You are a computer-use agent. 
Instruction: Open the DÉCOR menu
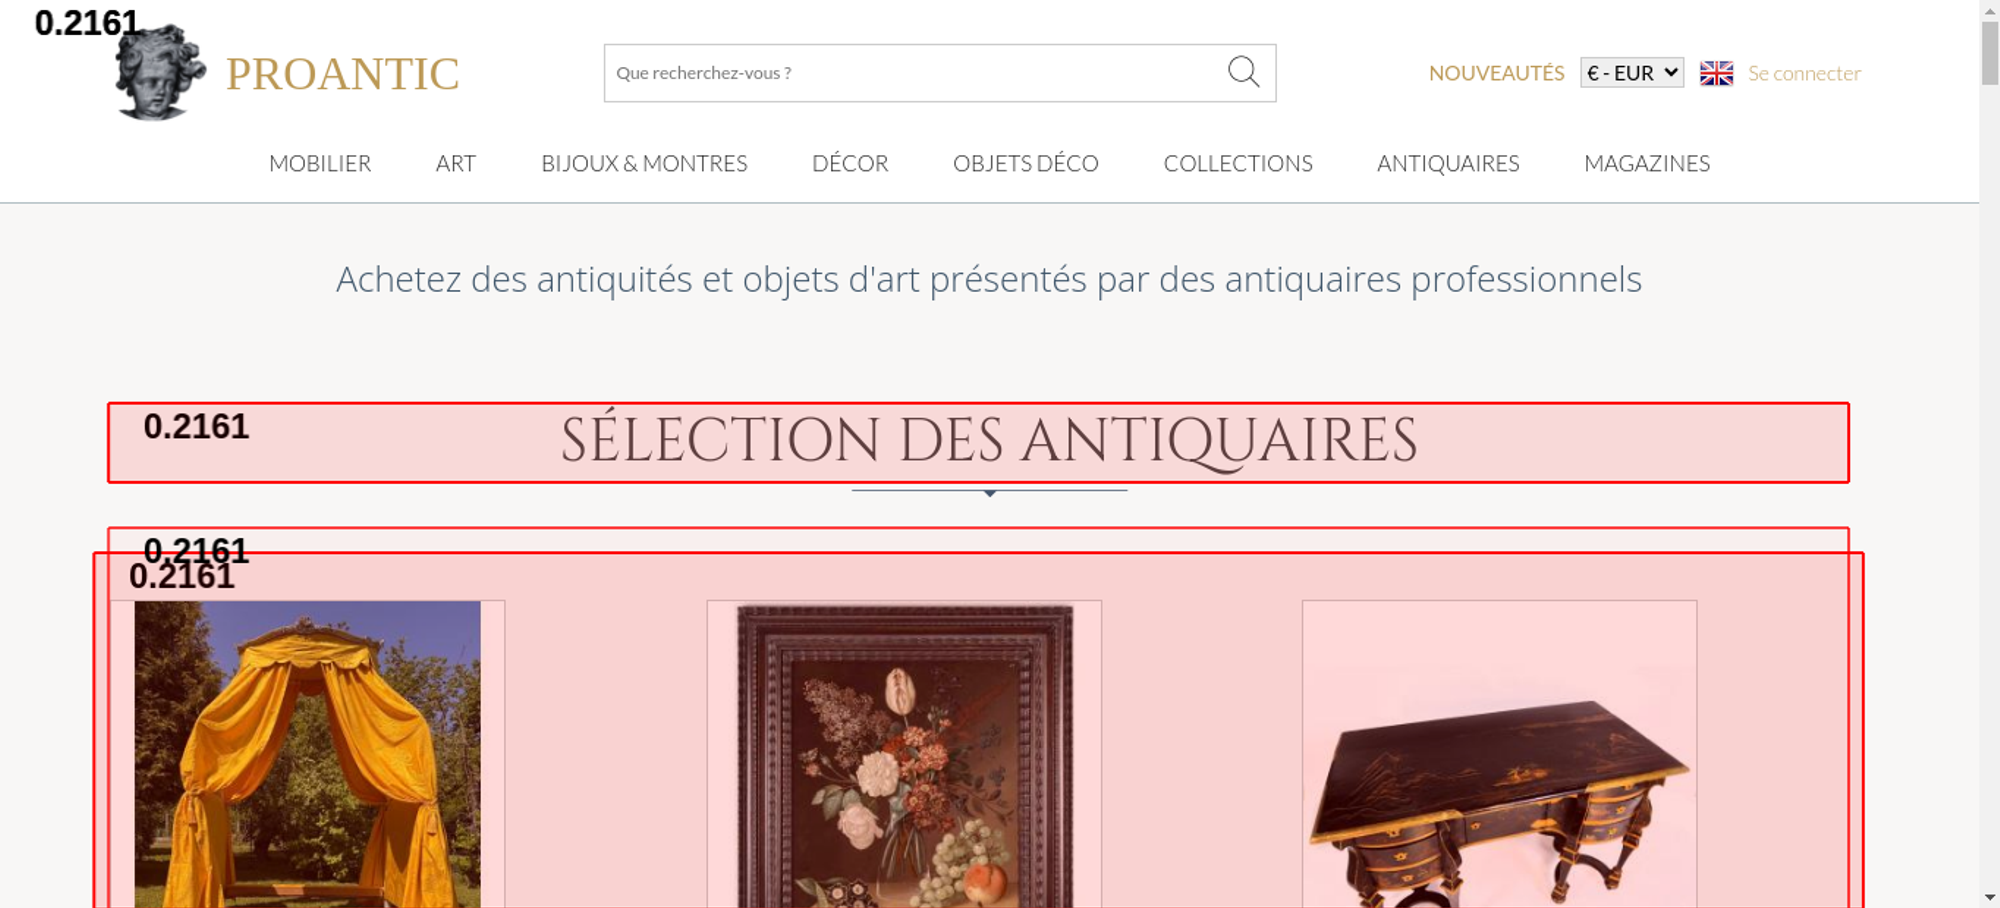click(x=850, y=163)
